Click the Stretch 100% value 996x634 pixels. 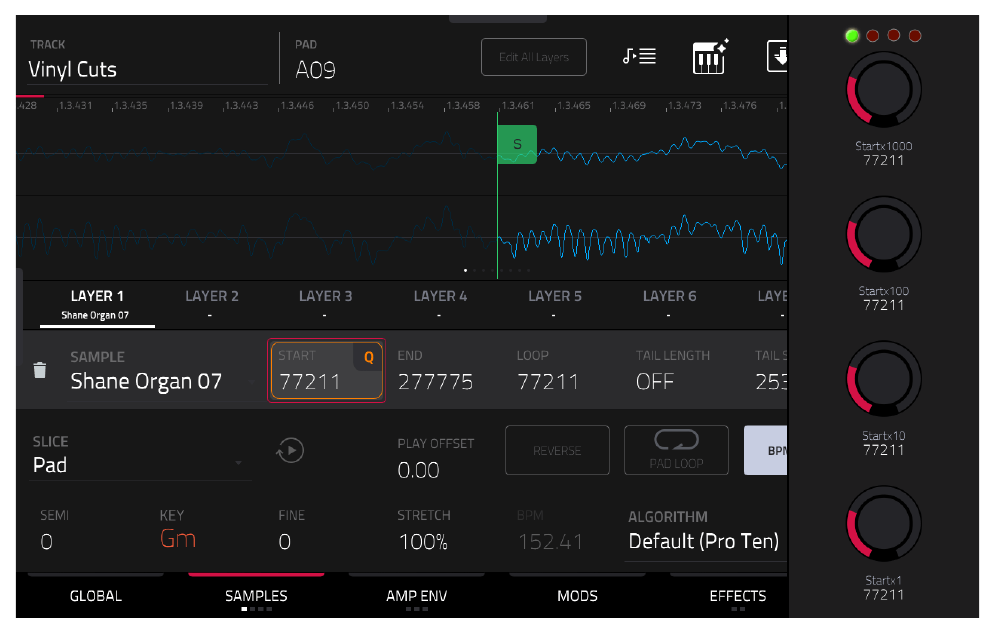click(x=423, y=542)
